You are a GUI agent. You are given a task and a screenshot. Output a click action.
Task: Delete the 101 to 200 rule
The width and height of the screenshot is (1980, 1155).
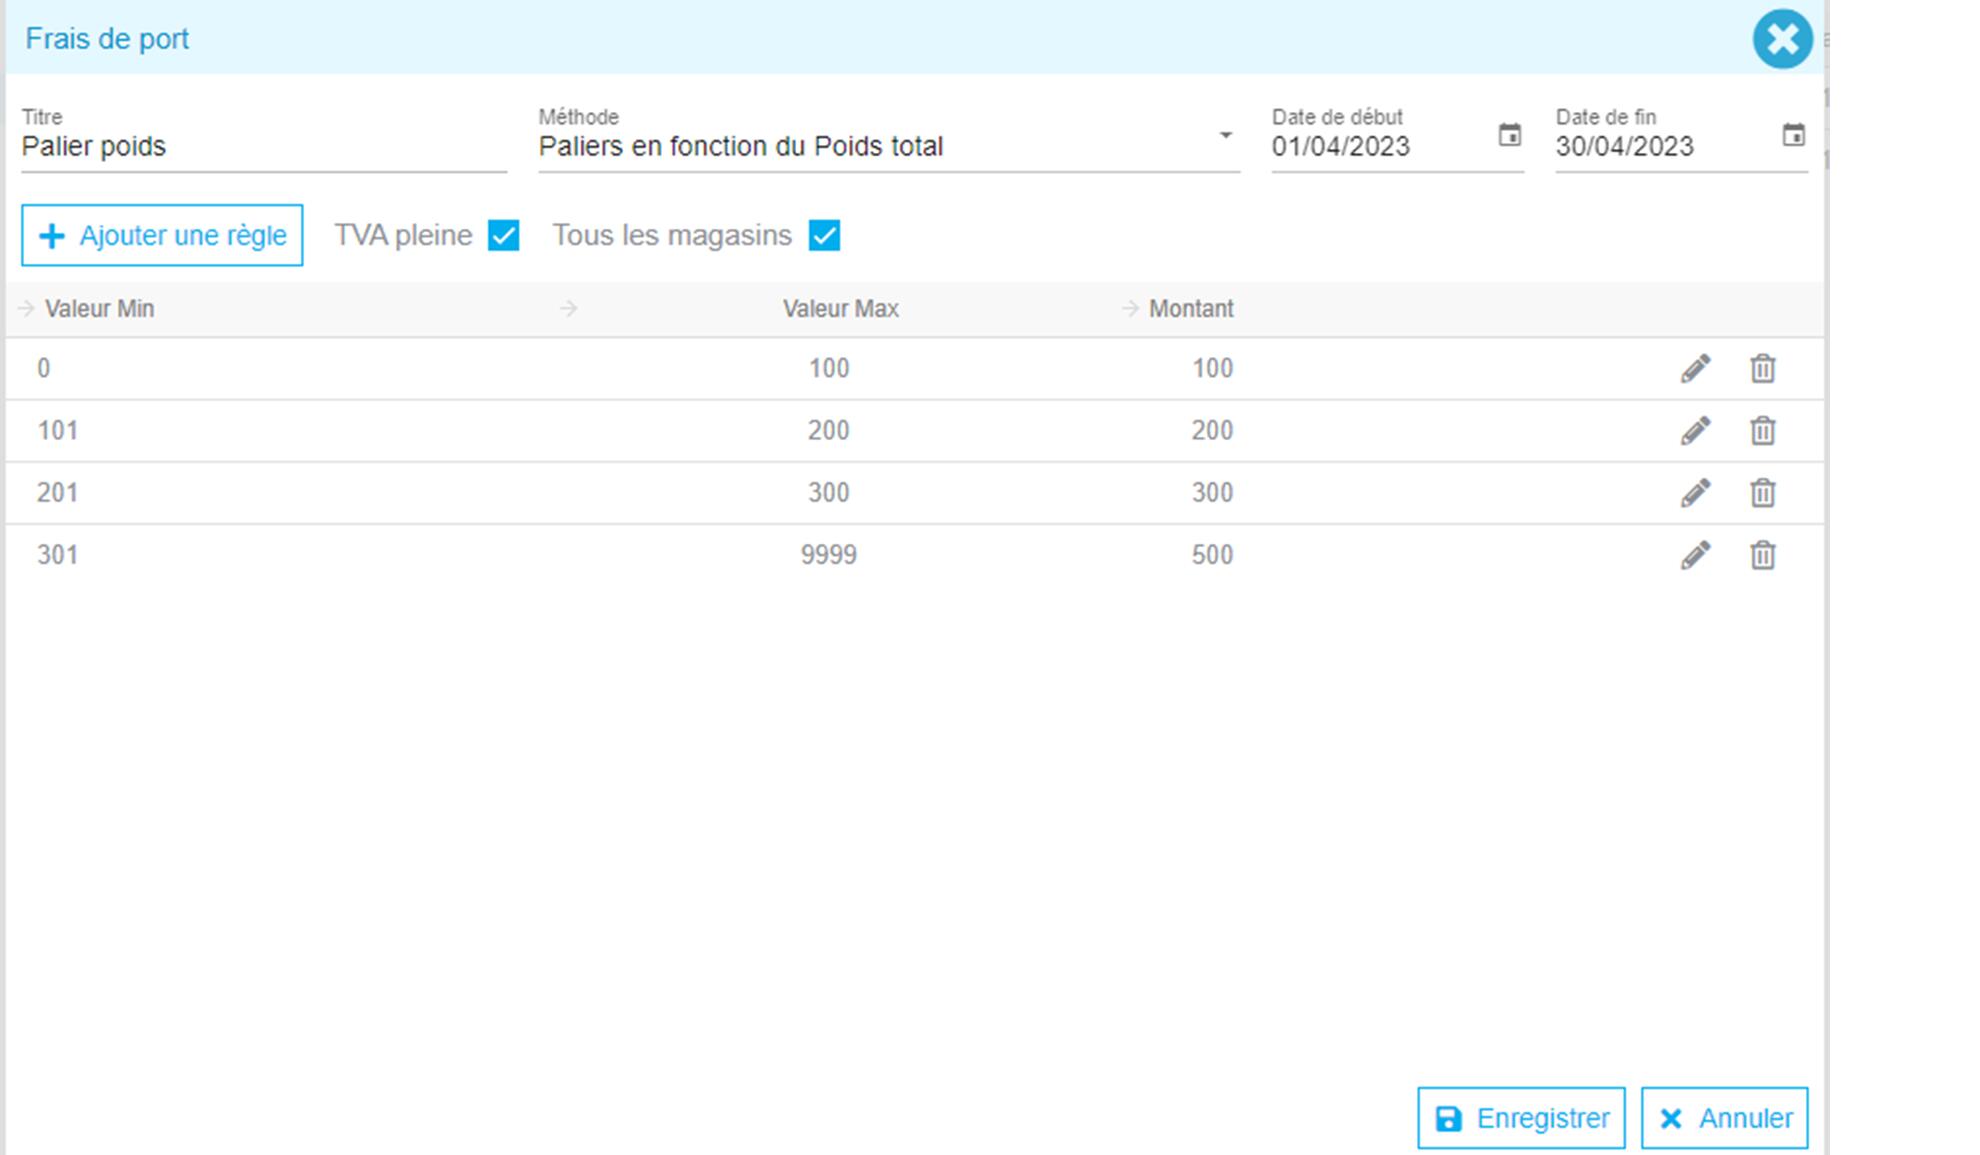1762,431
